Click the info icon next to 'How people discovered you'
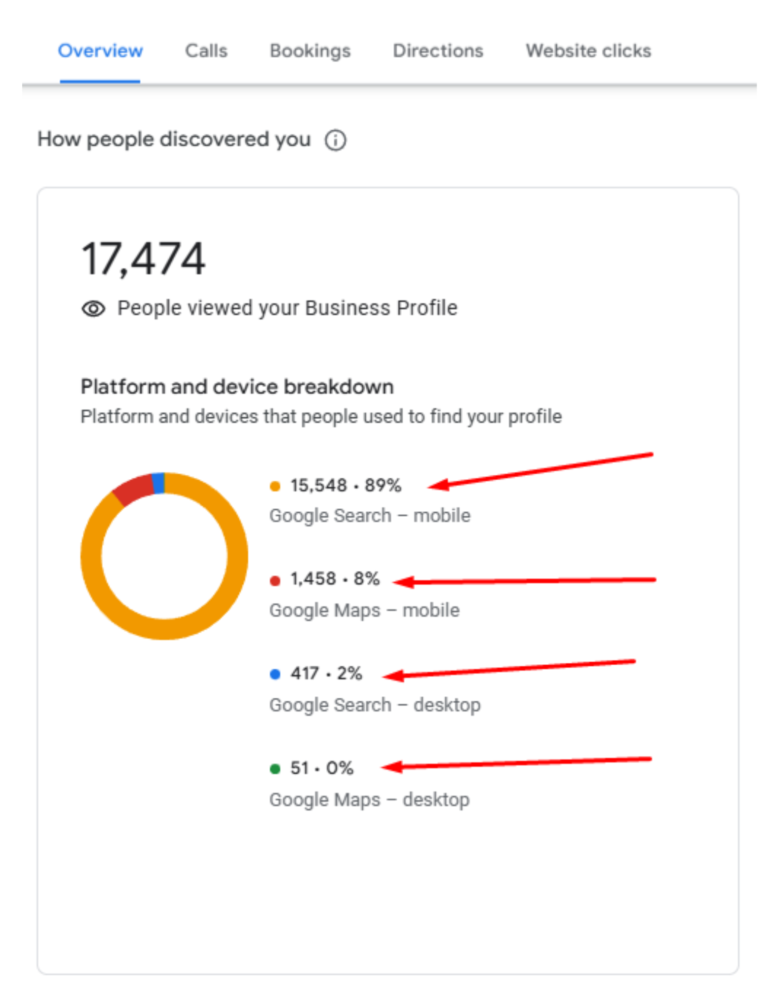 (337, 140)
